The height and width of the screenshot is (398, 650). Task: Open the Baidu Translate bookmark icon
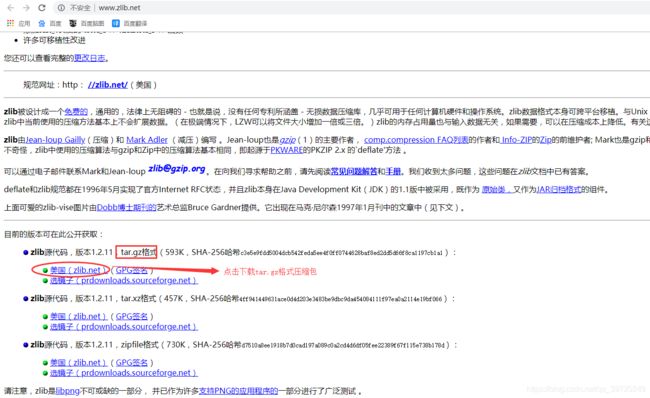click(116, 23)
